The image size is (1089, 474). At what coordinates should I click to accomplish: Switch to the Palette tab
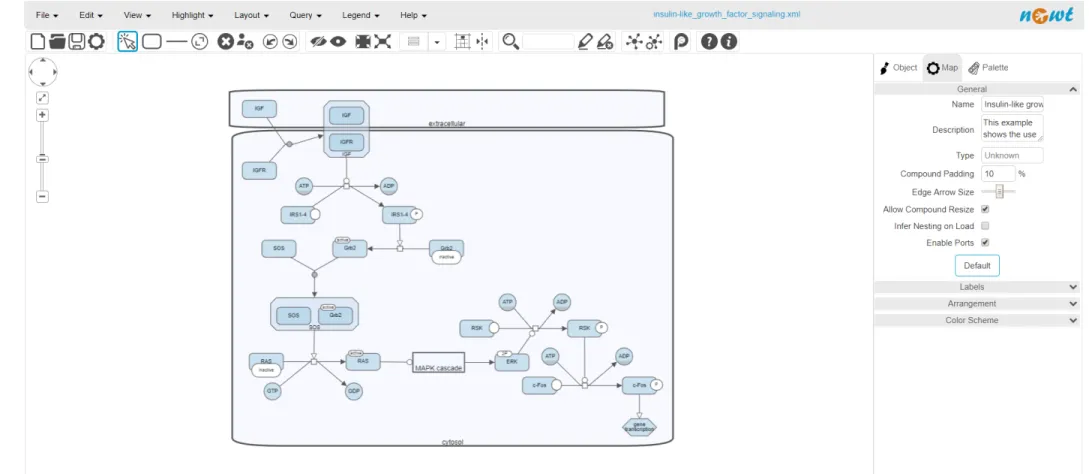click(988, 67)
